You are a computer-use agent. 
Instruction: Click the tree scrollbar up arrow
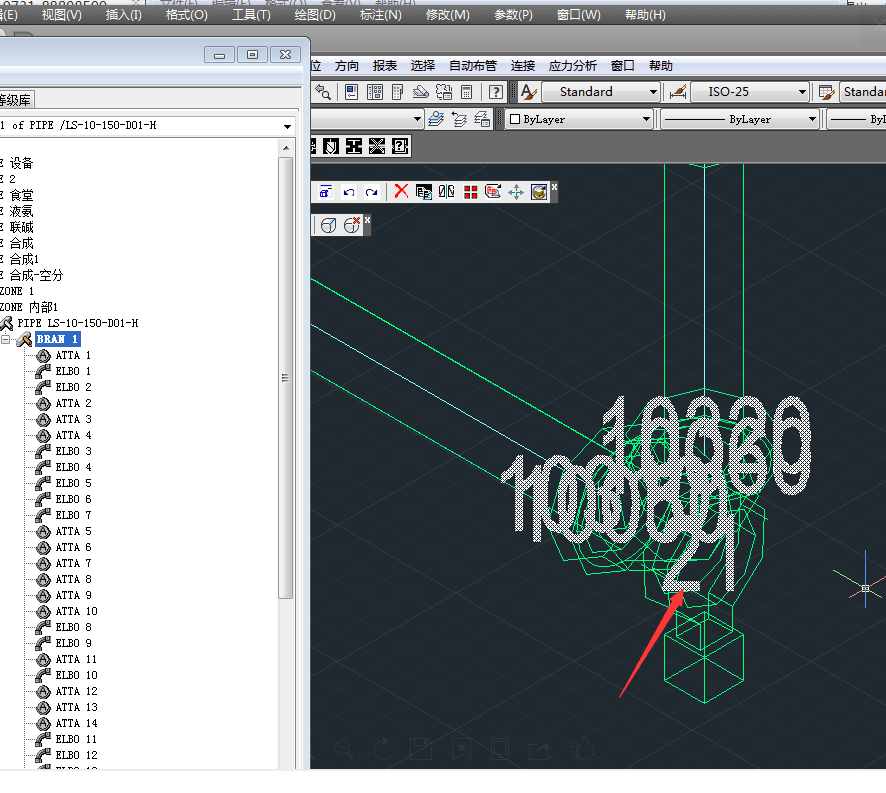(286, 148)
